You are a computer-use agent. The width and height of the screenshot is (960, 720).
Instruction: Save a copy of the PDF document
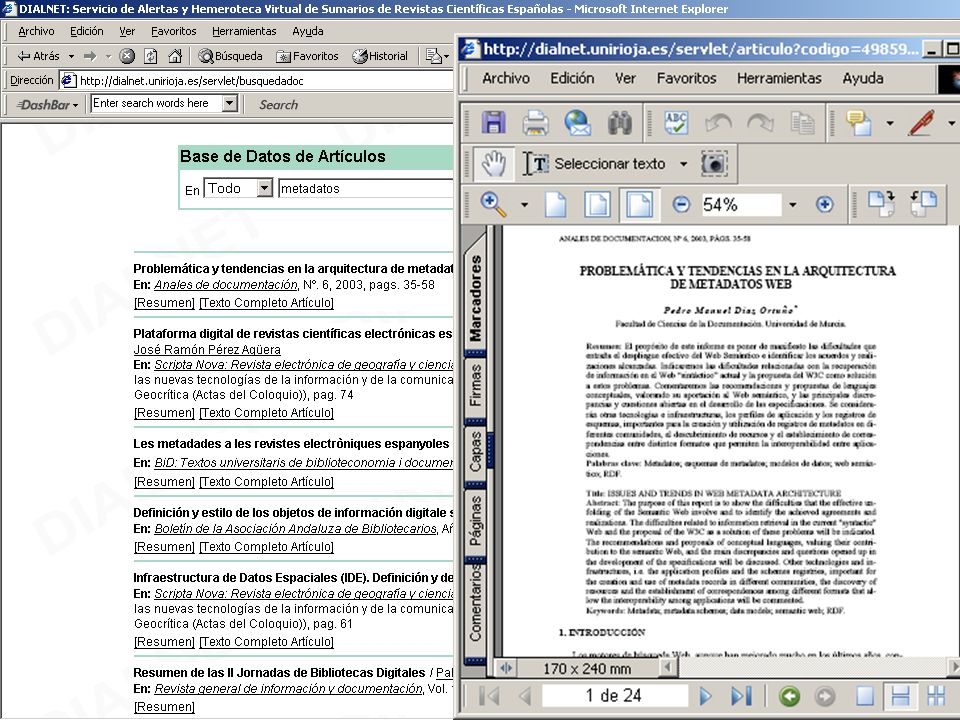coord(493,122)
